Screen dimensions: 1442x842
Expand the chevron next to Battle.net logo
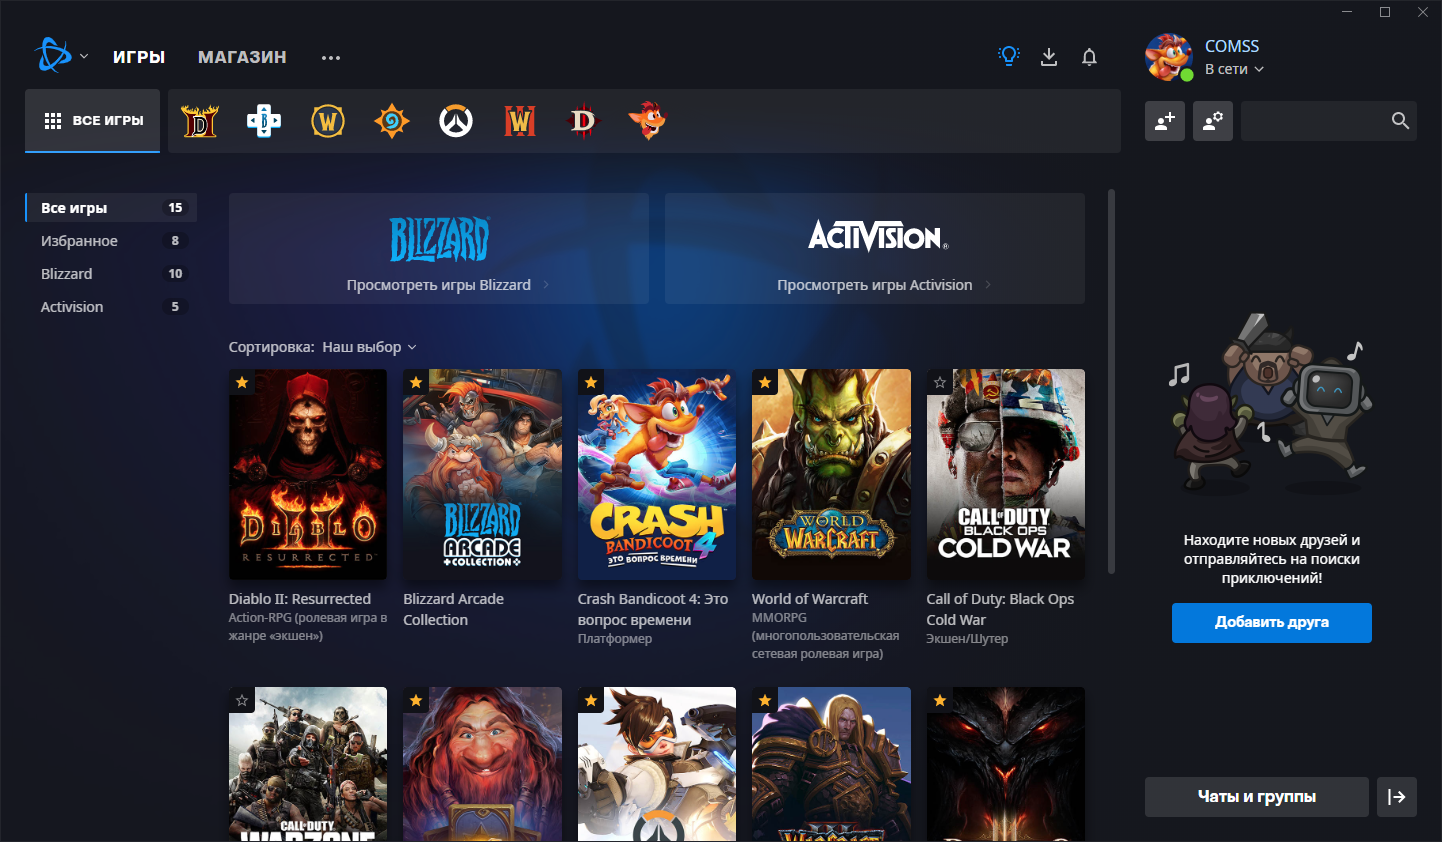[x=84, y=56]
